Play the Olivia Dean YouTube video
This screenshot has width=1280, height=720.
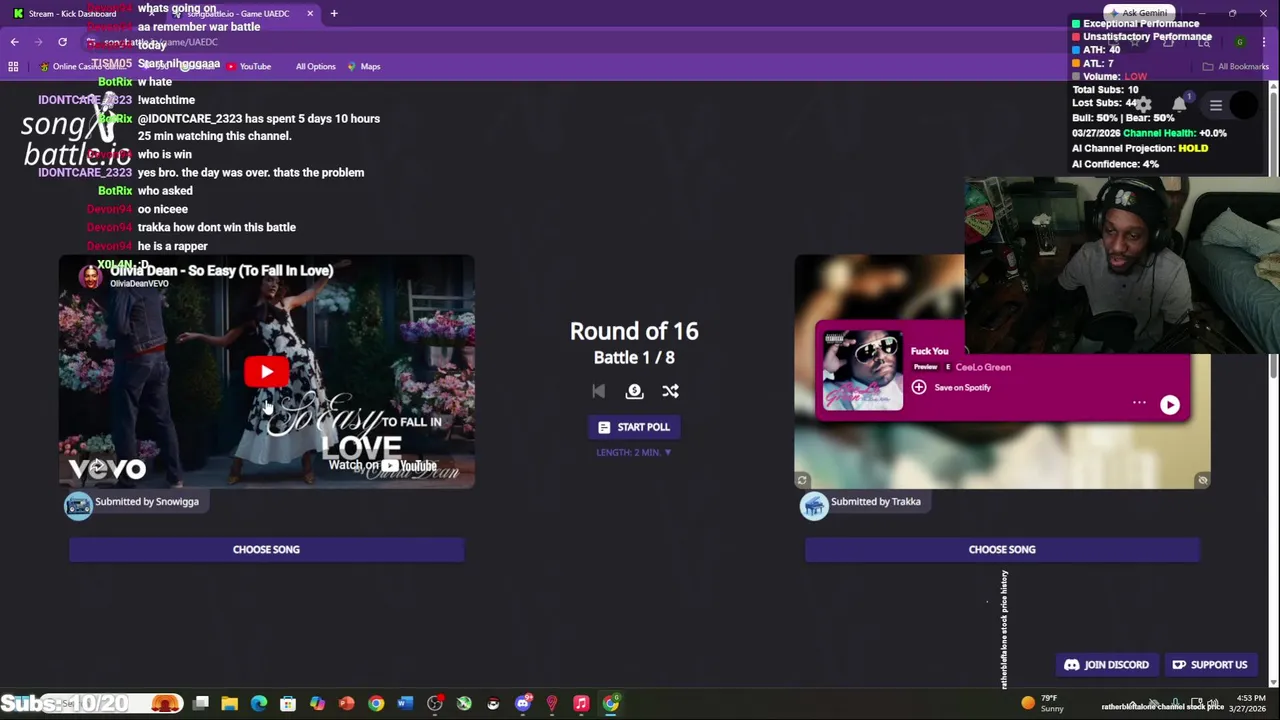[x=266, y=372]
